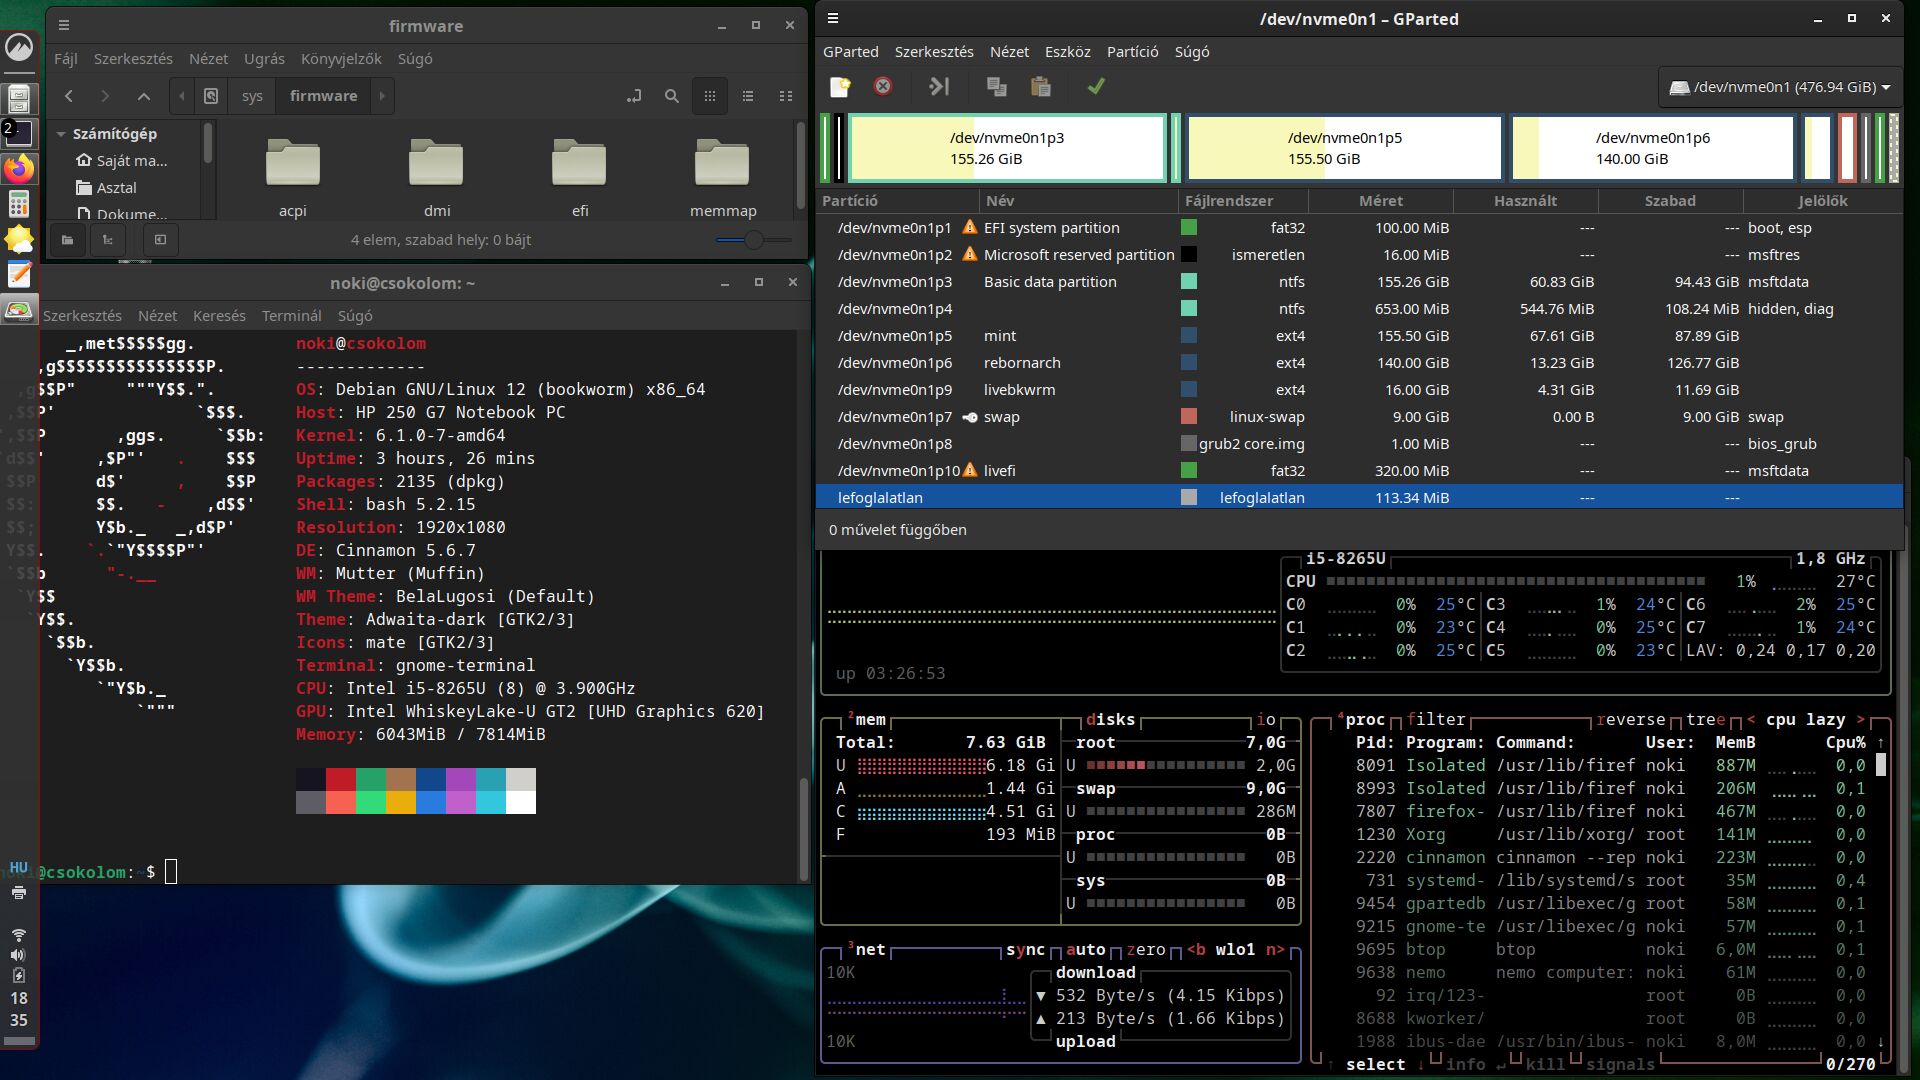
Task: Select nvme0n1p6 block in partition graphic
Action: pyautogui.click(x=1652, y=148)
